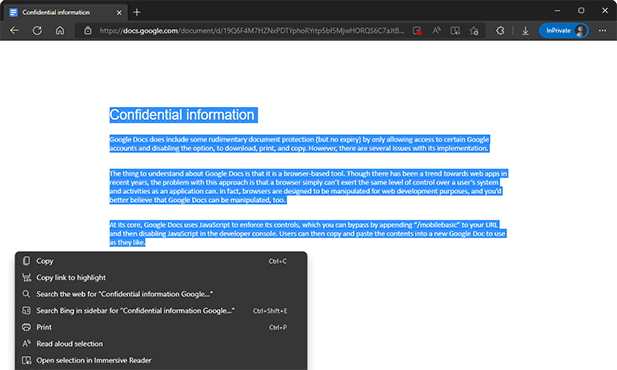View site information via the lock icon
The width and height of the screenshot is (617, 370).
click(x=88, y=31)
